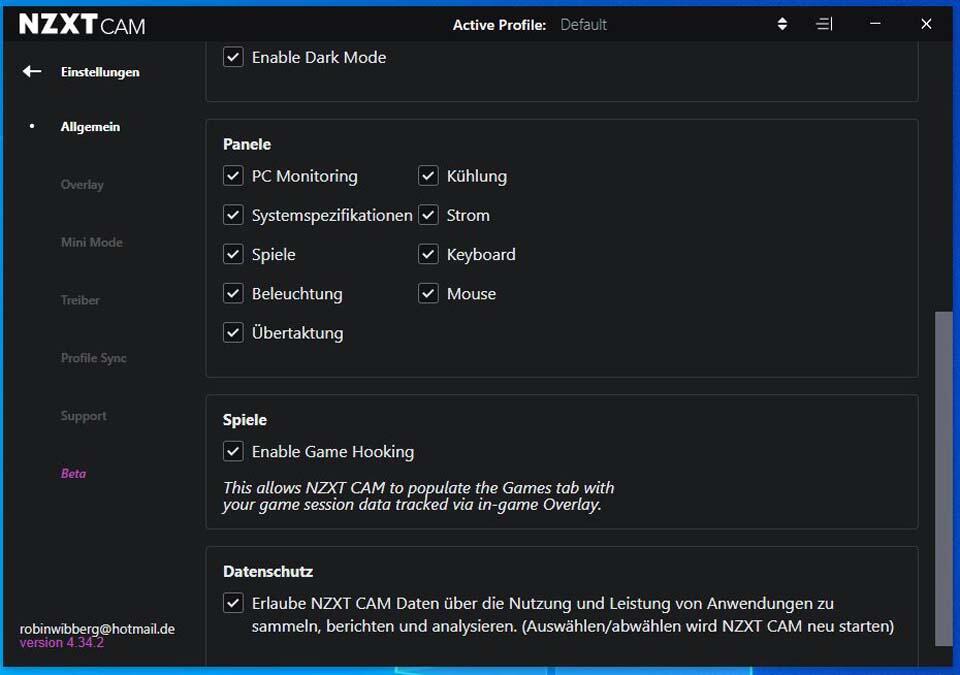Image resolution: width=960 pixels, height=675 pixels.
Task: Click the Spiele section heading
Action: [245, 420]
